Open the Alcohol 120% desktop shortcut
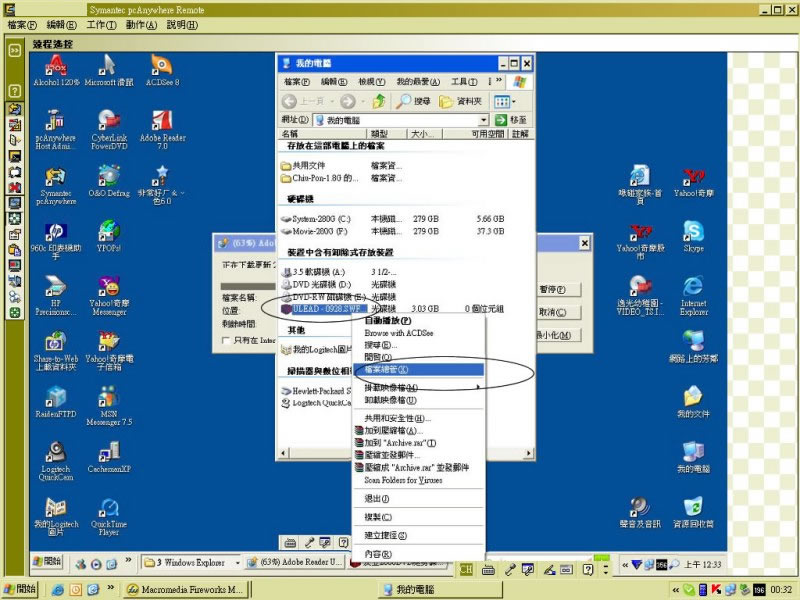Viewport: 800px width, 600px height. (x=56, y=70)
